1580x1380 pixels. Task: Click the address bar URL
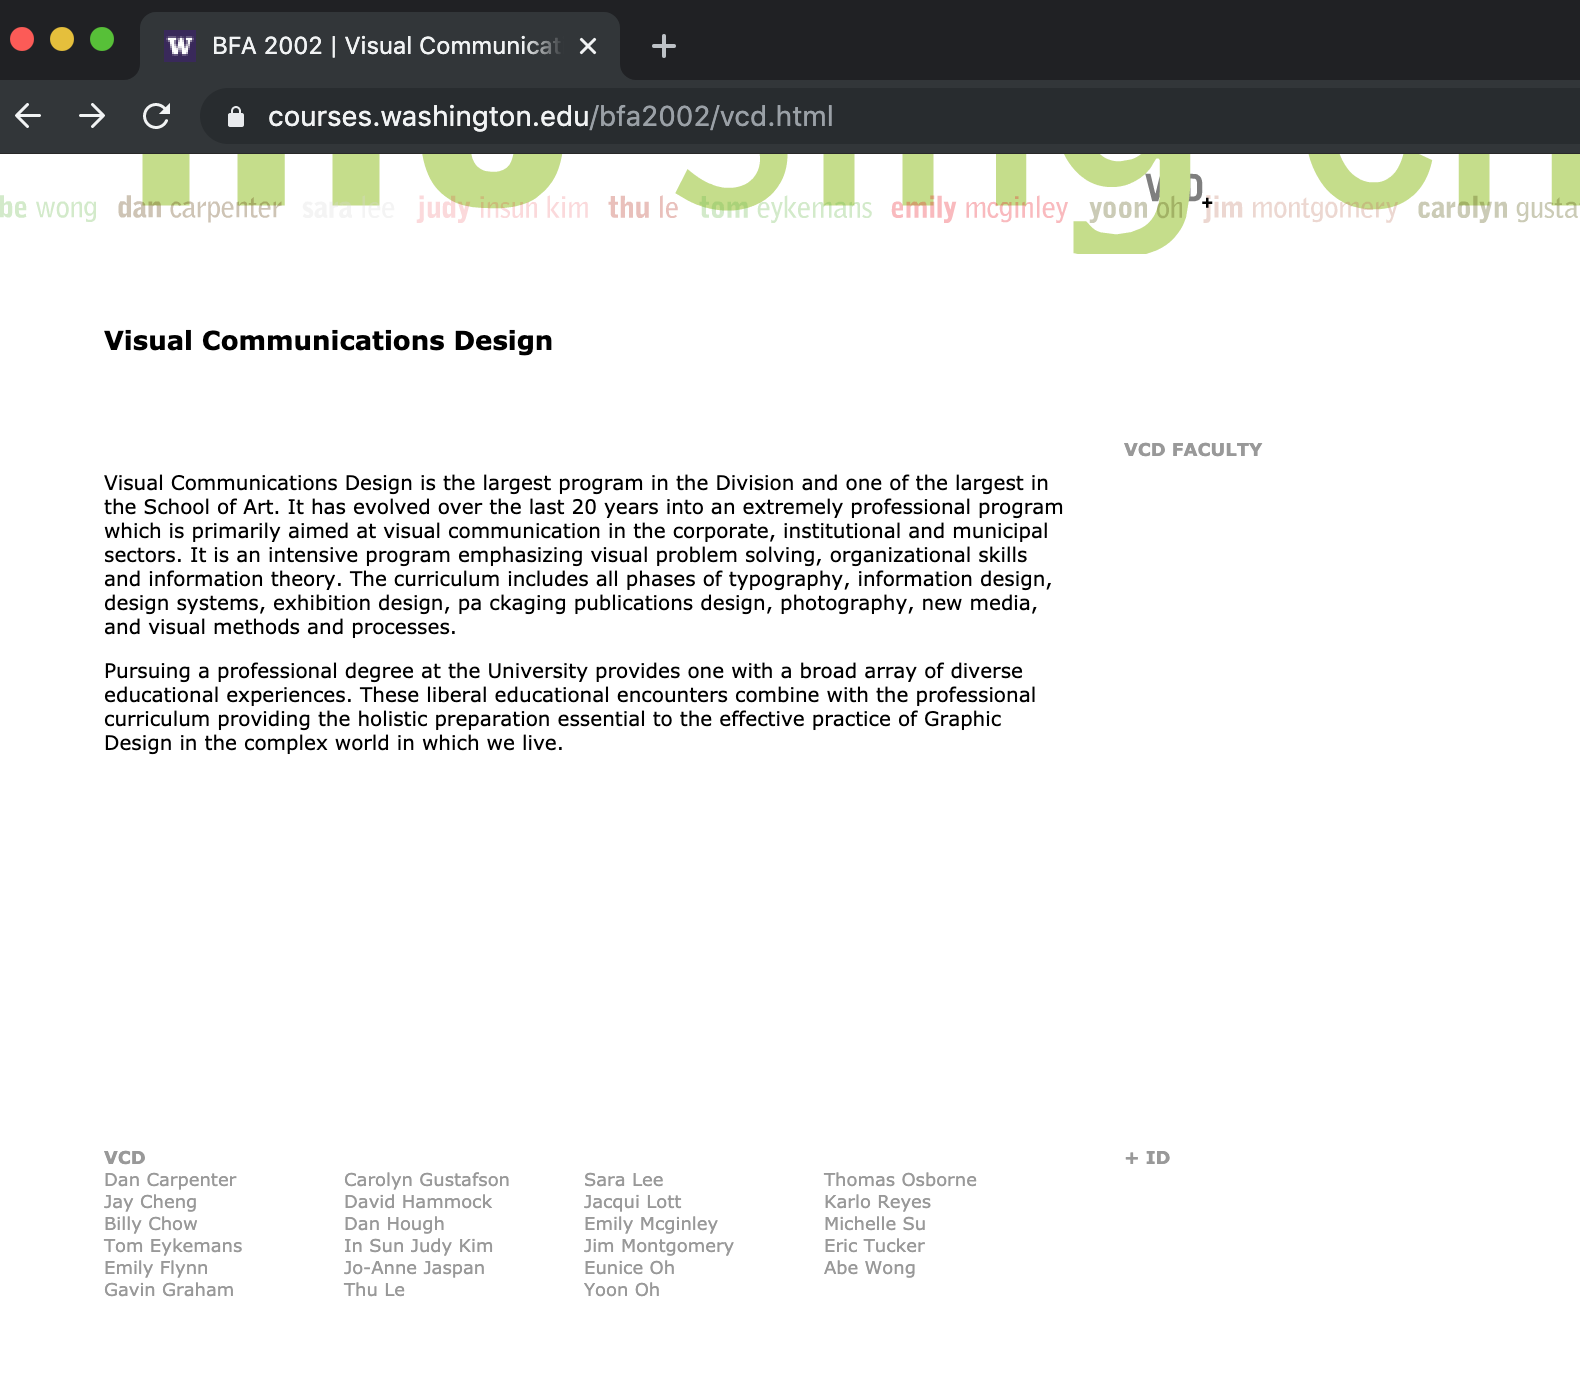[550, 117]
